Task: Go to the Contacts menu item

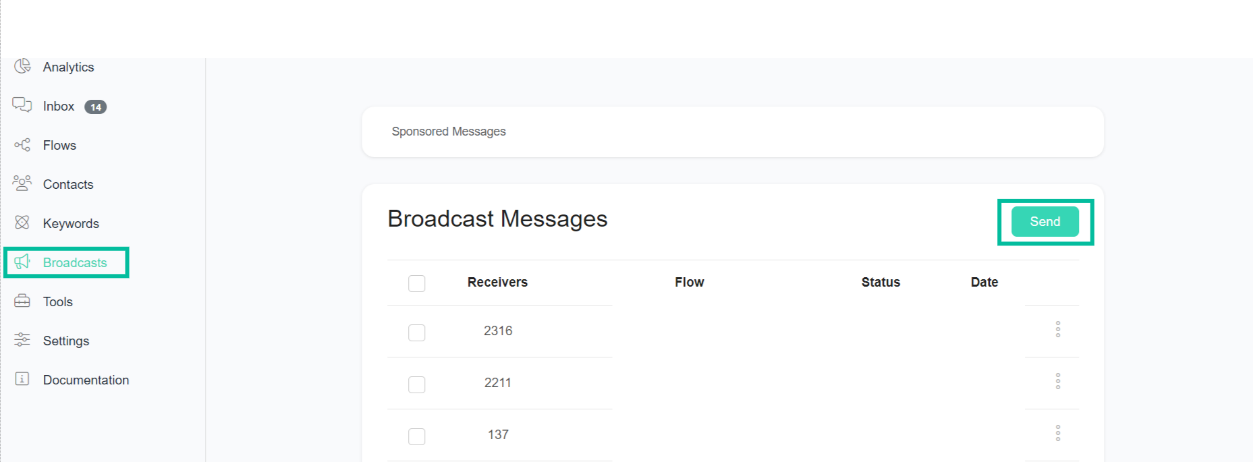Action: click(68, 184)
